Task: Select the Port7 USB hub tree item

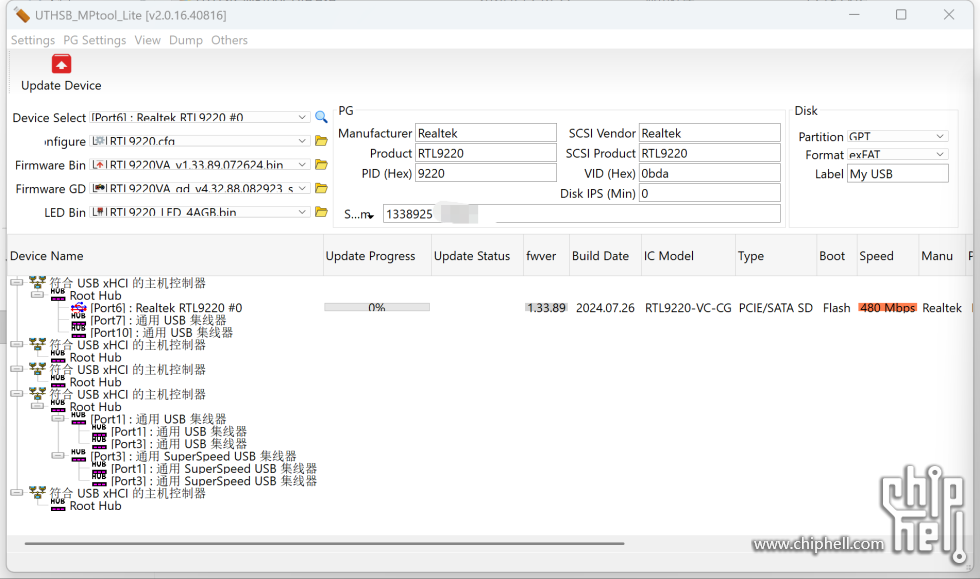Action: click(x=158, y=320)
